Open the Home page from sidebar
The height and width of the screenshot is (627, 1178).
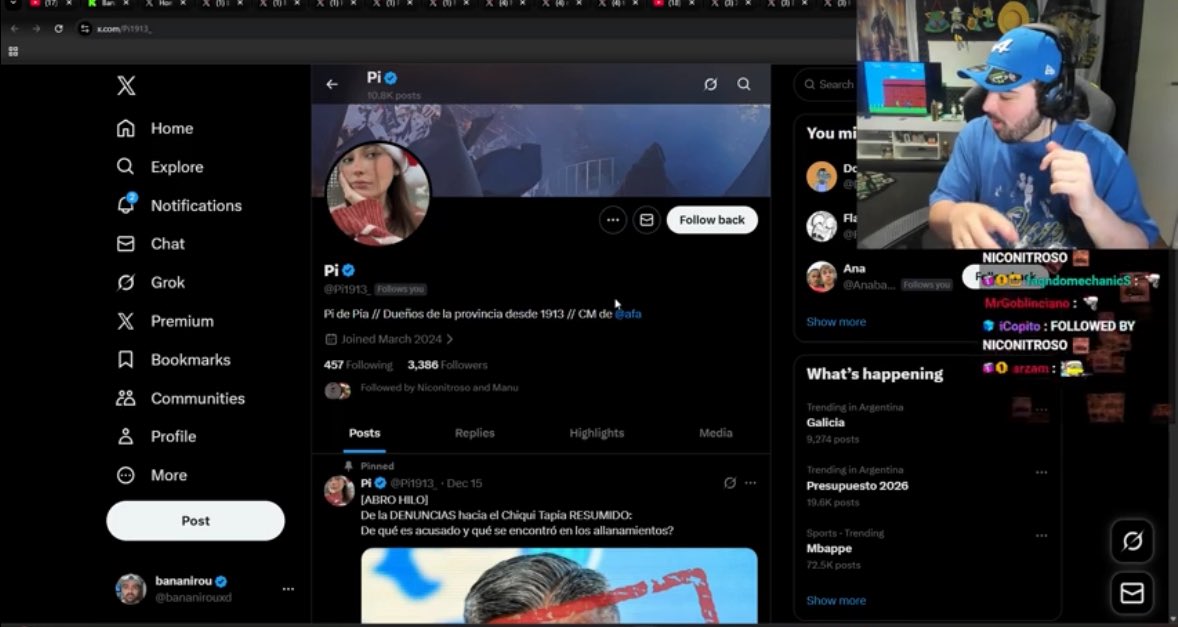[156, 128]
